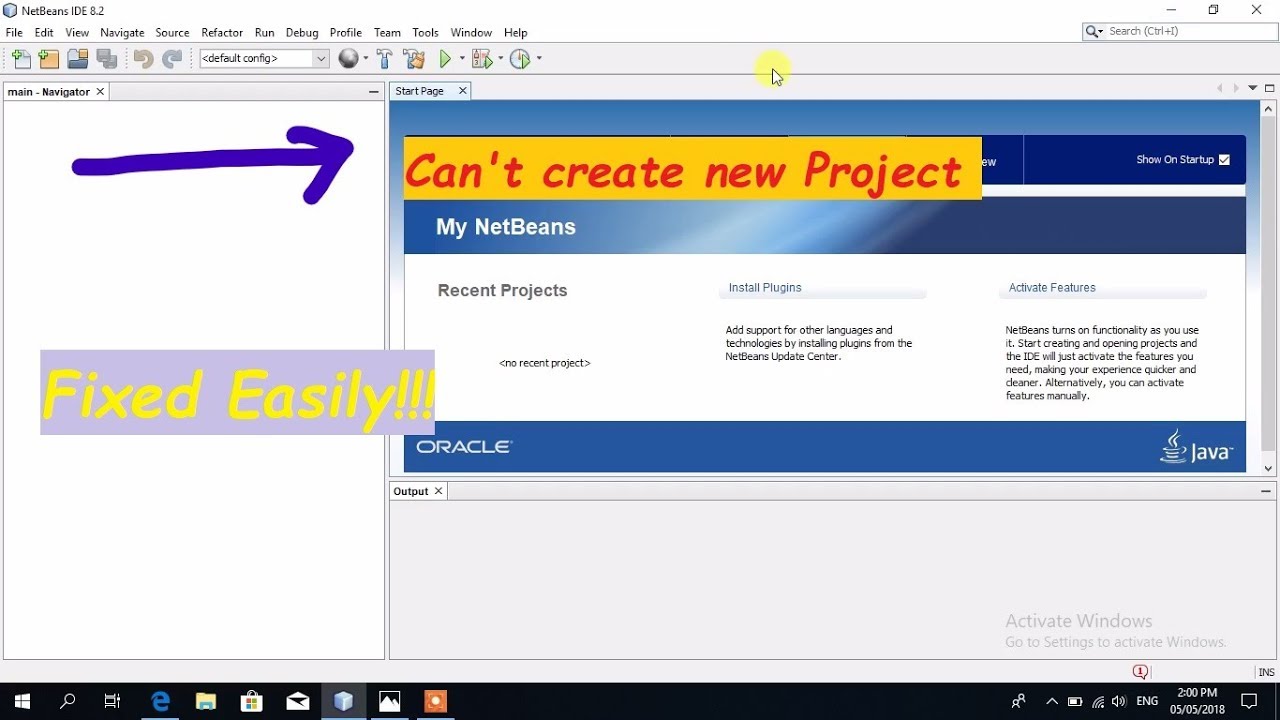The height and width of the screenshot is (720, 1280).
Task: Expand the Debug Project dropdown arrow
Action: pos(500,59)
